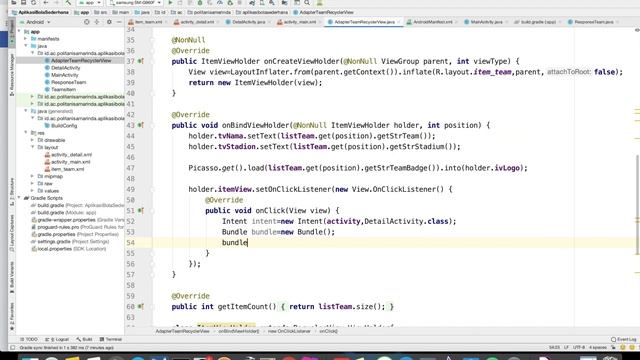Switch to build.gradle (app) tab
Screen dimensions: 640x360
point(538,22)
